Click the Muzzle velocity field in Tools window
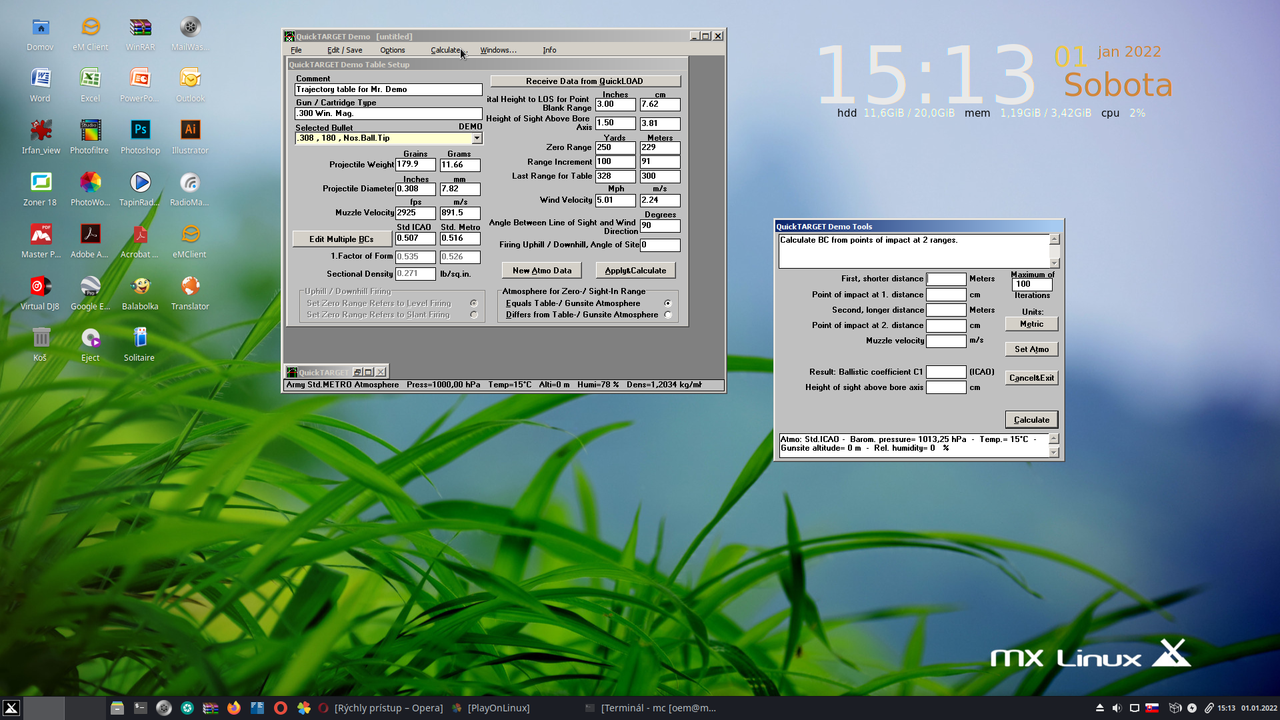The image size is (1280, 720). click(x=945, y=341)
